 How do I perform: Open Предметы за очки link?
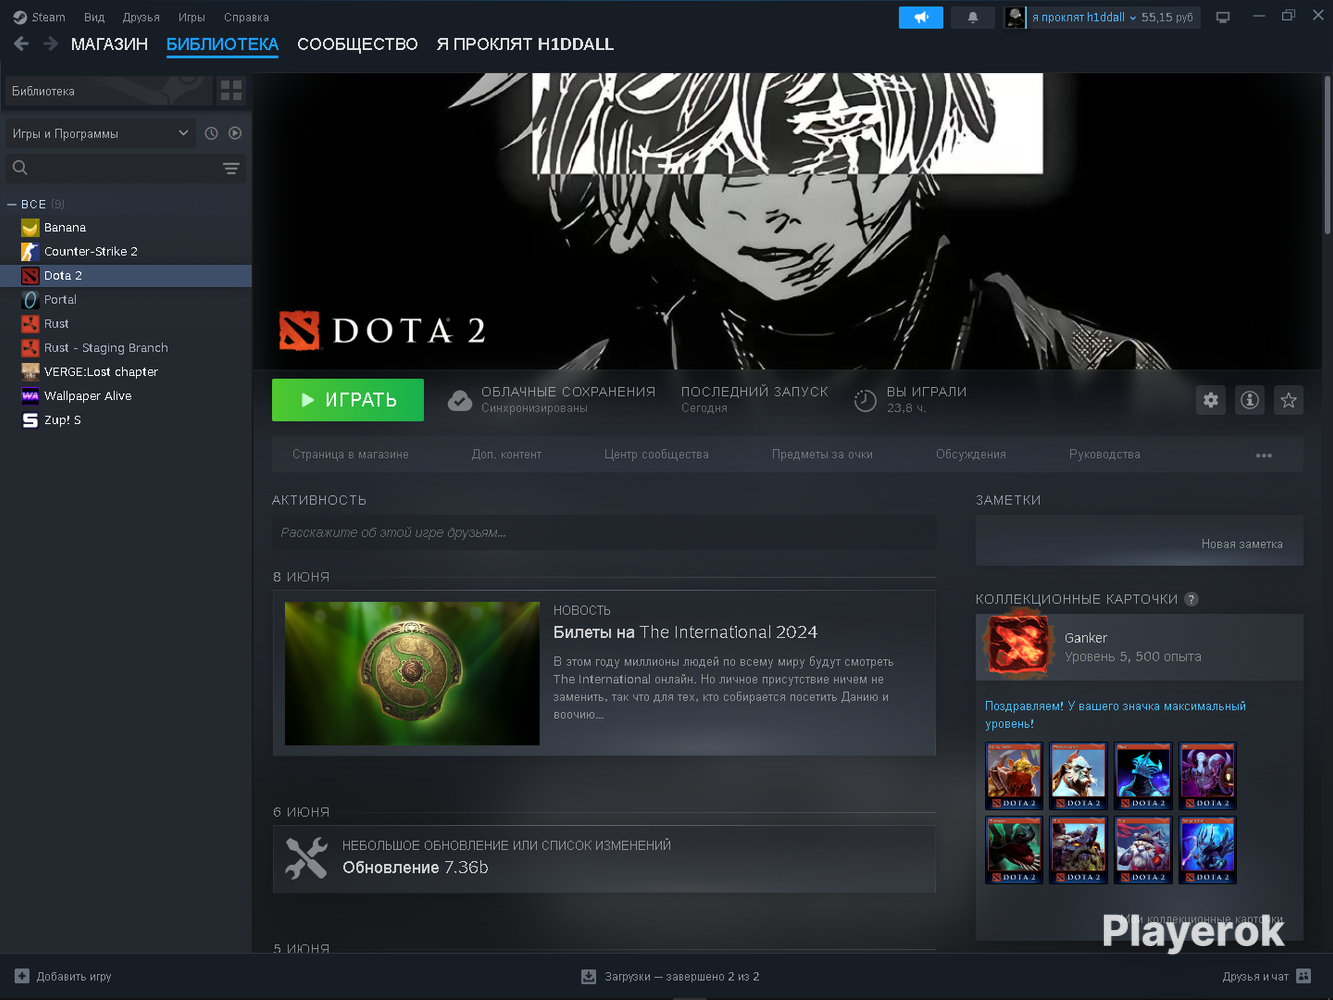pos(822,454)
